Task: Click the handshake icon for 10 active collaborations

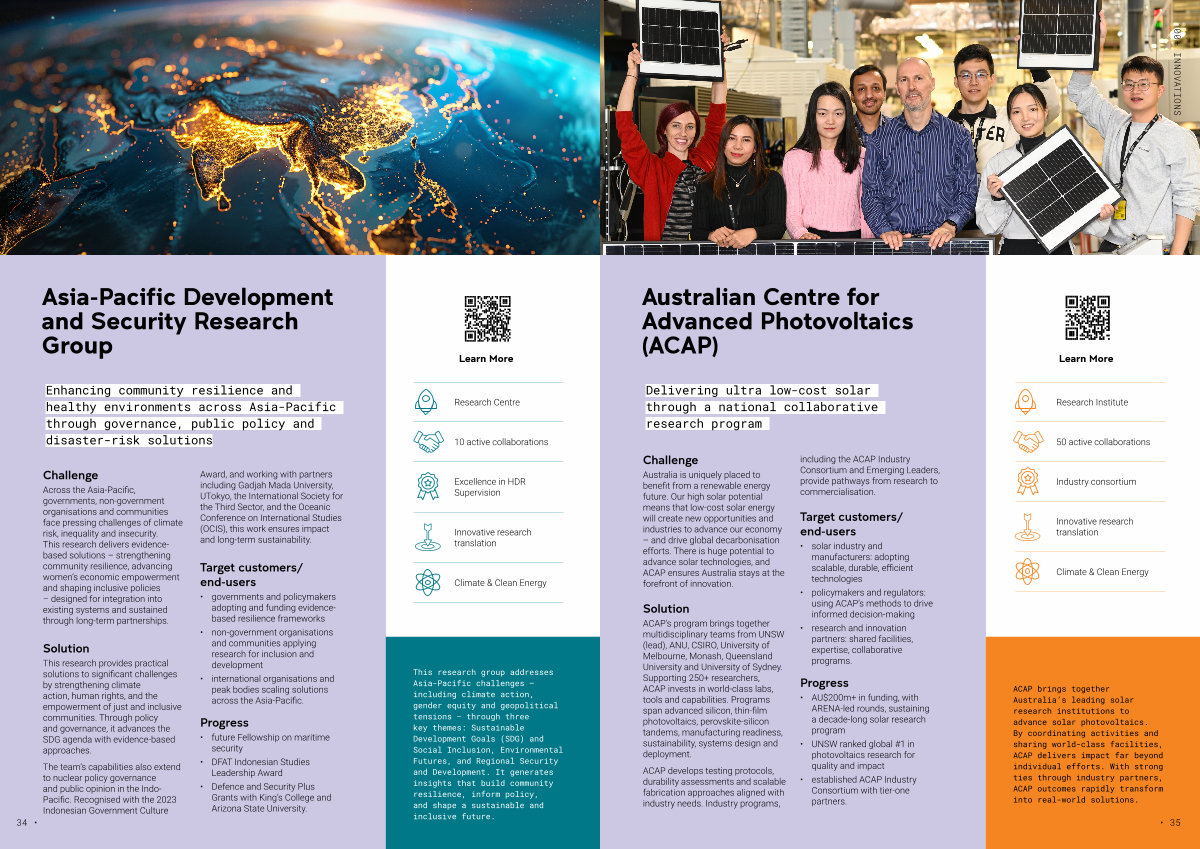Action: (x=427, y=441)
